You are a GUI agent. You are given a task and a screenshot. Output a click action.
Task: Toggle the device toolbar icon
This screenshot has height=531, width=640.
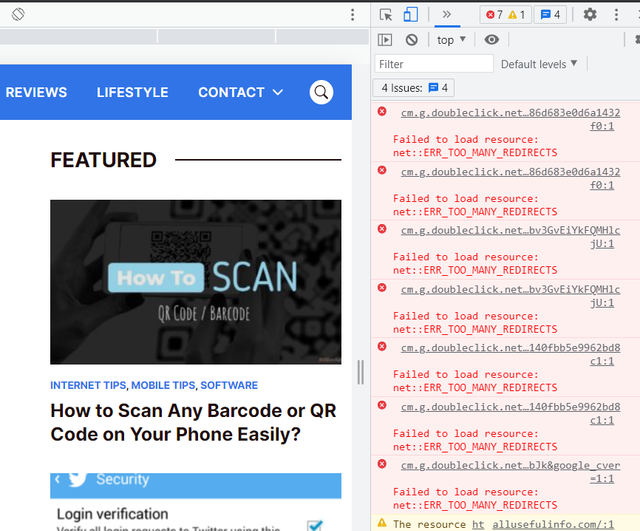click(x=411, y=15)
